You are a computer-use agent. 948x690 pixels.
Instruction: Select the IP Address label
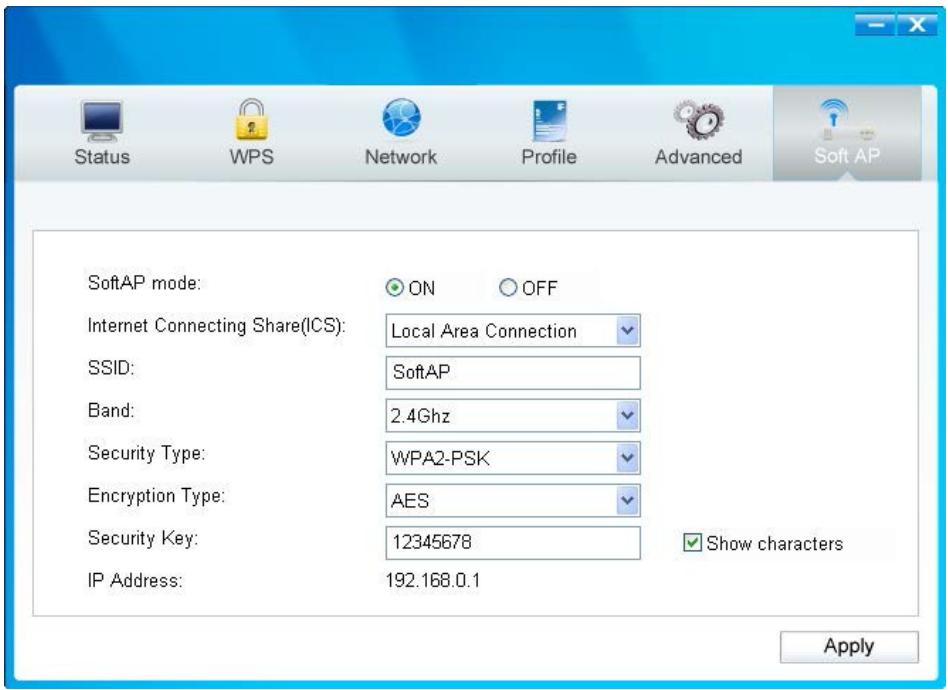(135, 581)
